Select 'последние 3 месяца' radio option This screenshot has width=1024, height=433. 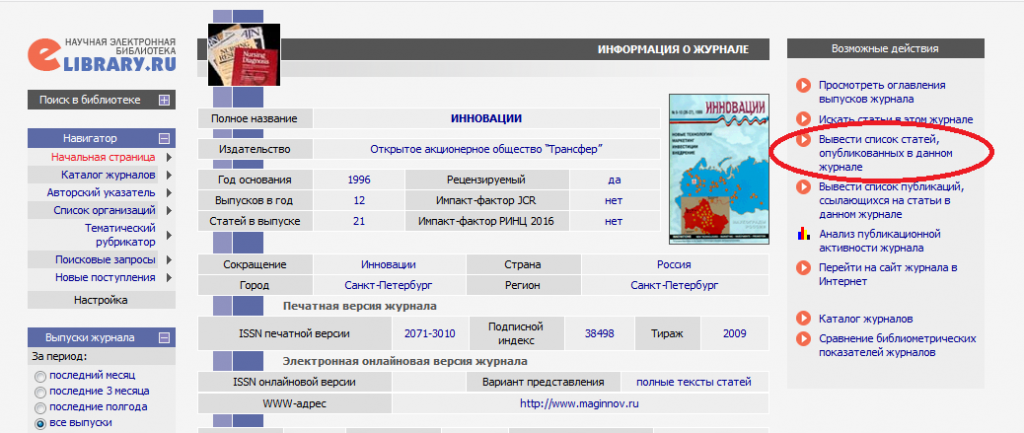pos(40,392)
